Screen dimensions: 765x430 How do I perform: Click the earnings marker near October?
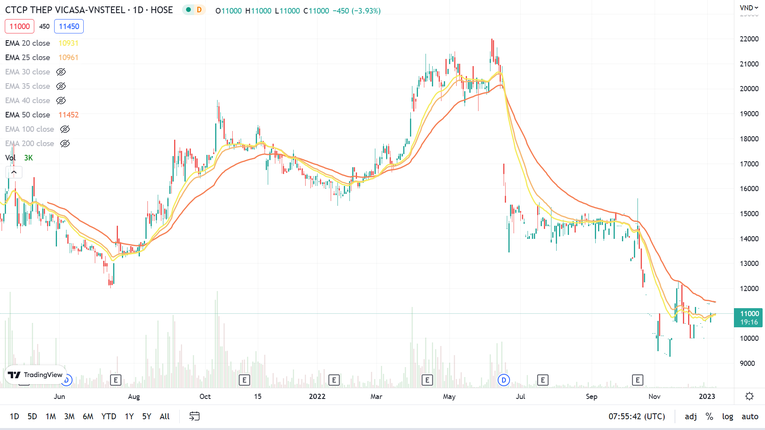pos(244,380)
